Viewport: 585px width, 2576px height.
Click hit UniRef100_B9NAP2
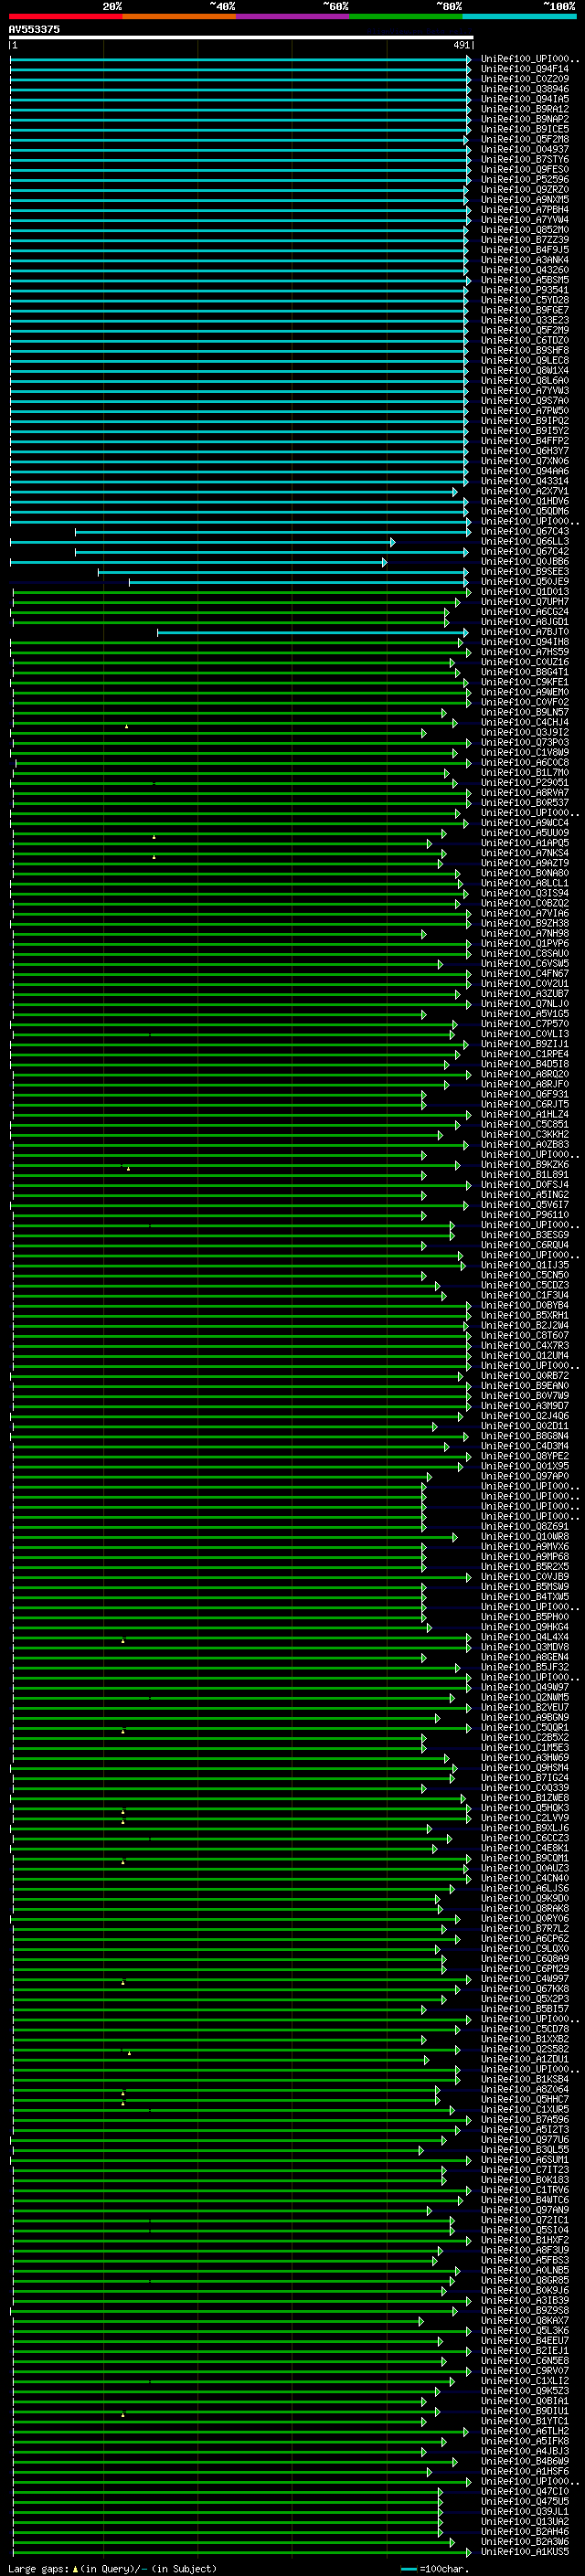[x=524, y=119]
